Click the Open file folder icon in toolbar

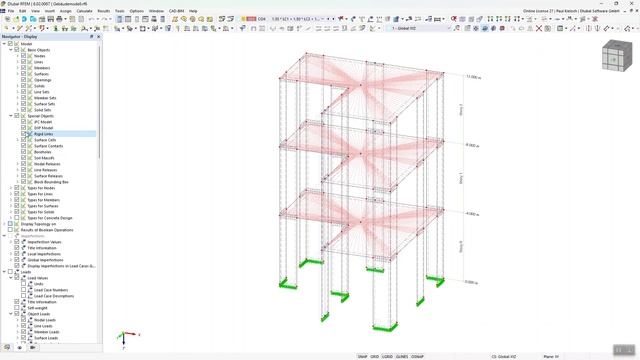pos(16,19)
